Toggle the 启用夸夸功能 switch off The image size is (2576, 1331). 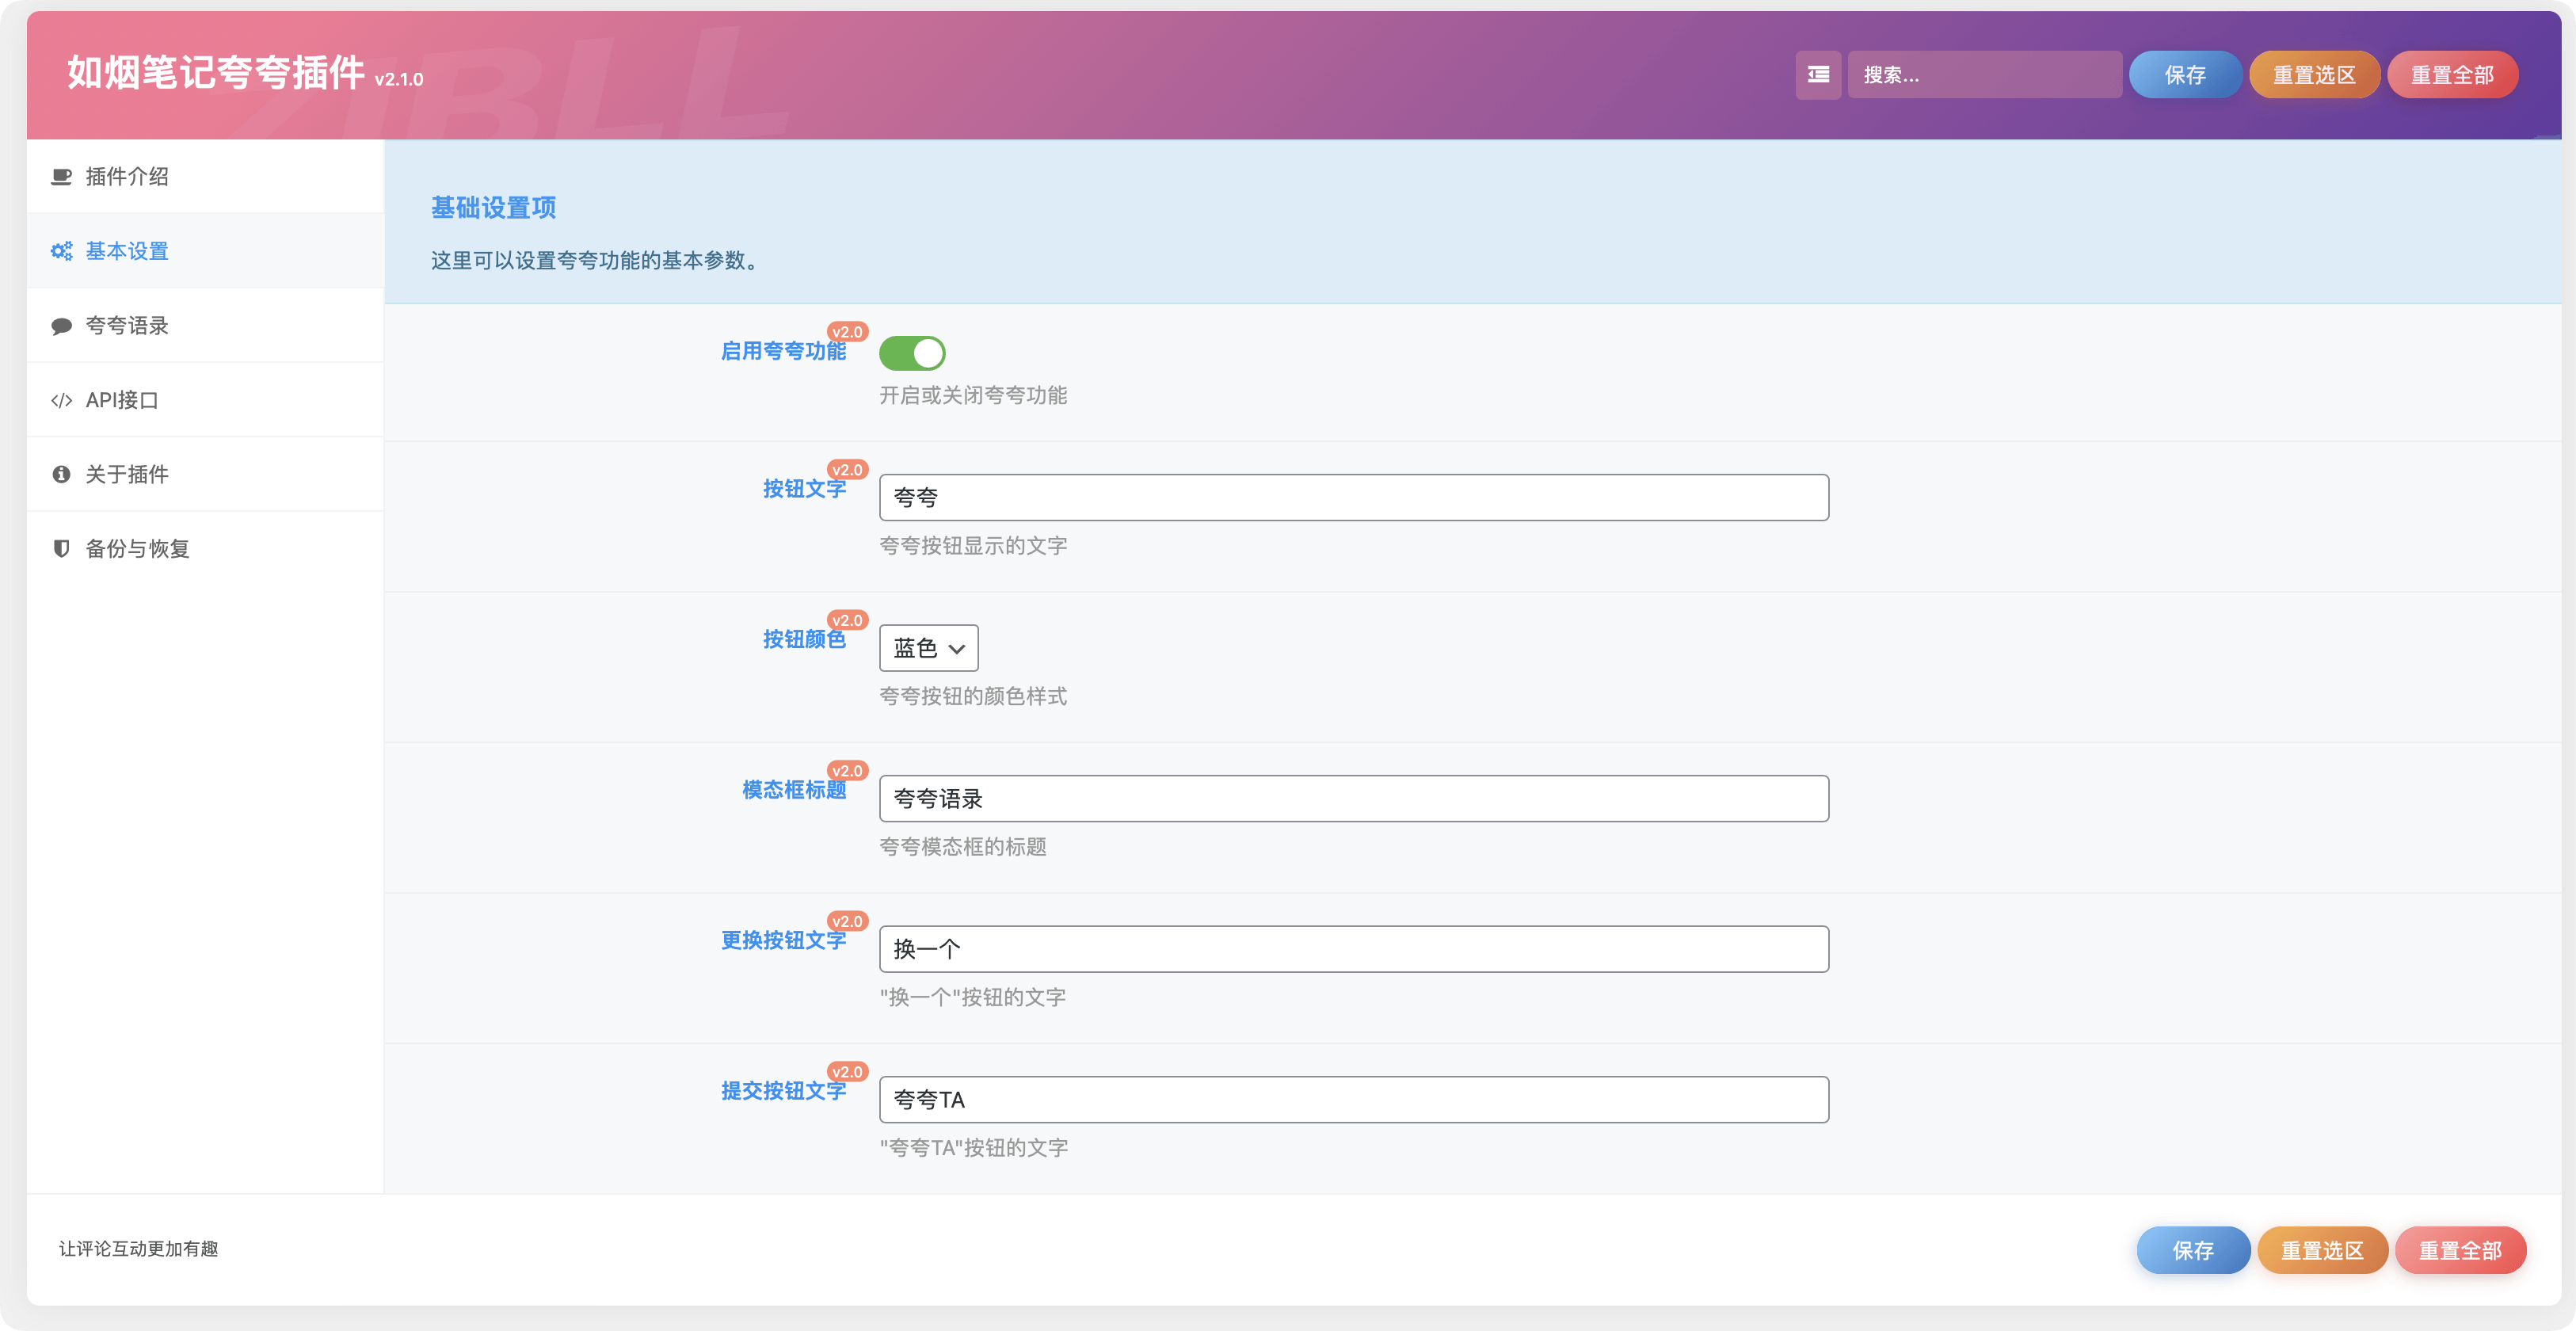(x=911, y=353)
